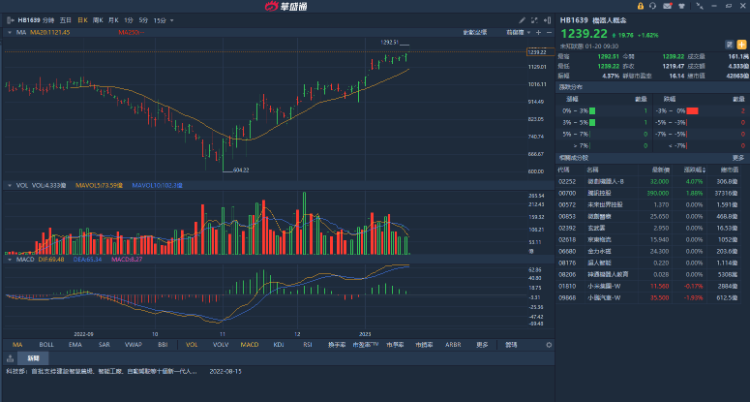Click 更多 link in constituent stocks section
The image size is (750, 402).
[738, 157]
